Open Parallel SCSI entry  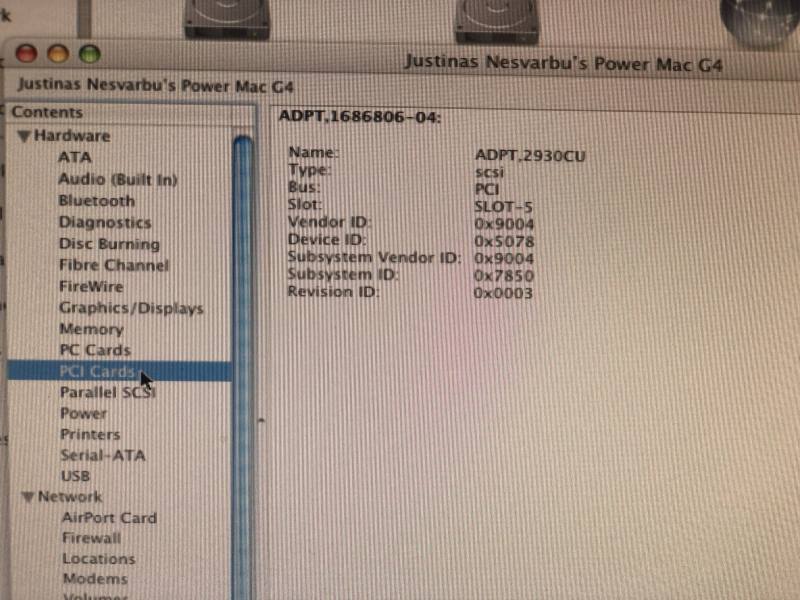pos(108,392)
